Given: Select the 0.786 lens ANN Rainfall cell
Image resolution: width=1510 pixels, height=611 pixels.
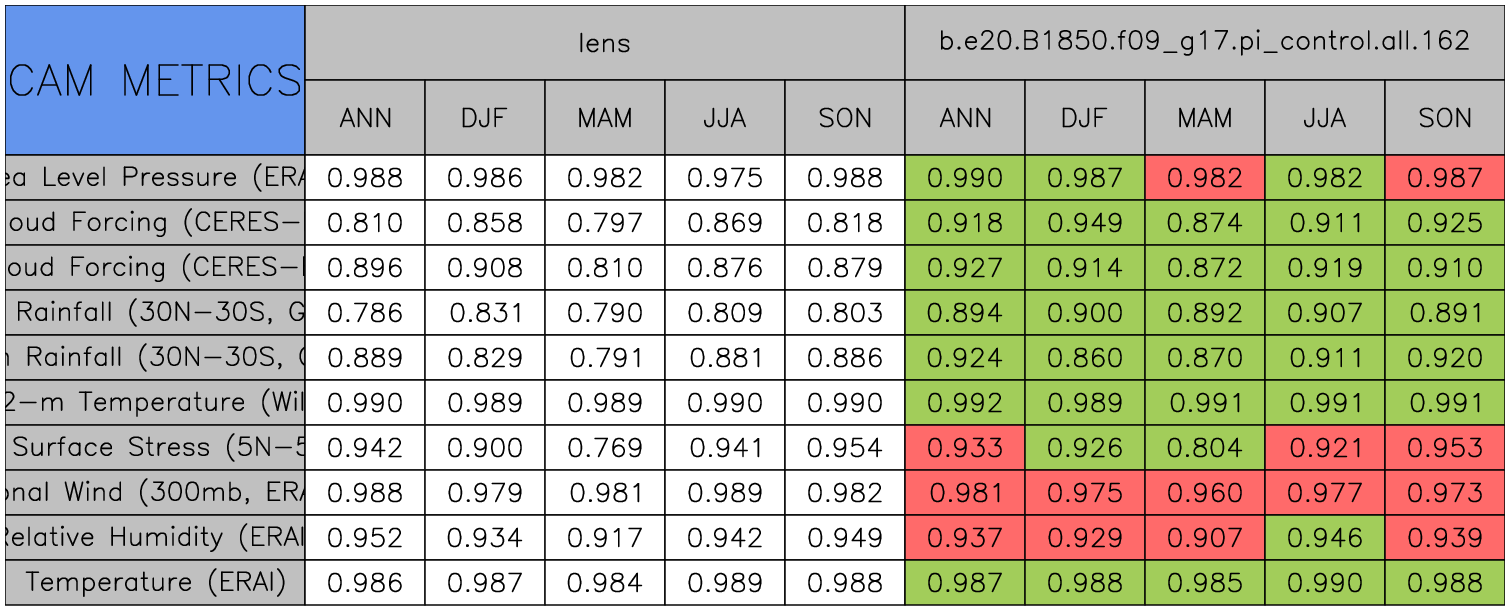Looking at the screenshot, I should pyautogui.click(x=365, y=313).
